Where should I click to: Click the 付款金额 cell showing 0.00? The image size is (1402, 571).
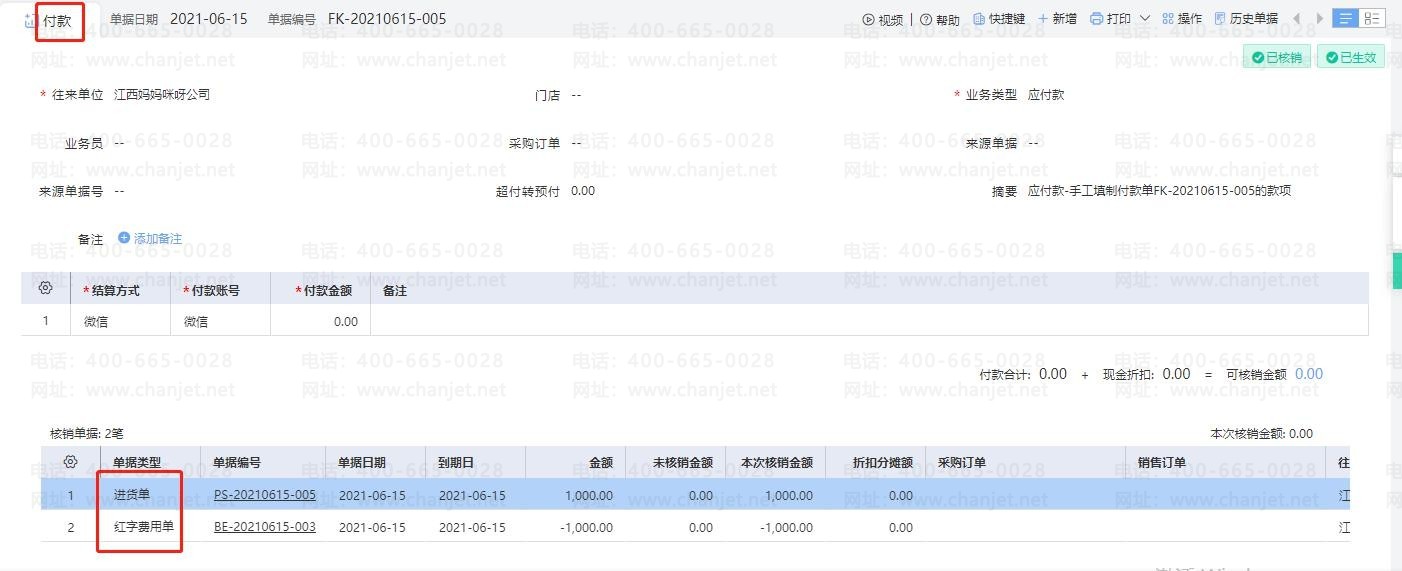320,322
